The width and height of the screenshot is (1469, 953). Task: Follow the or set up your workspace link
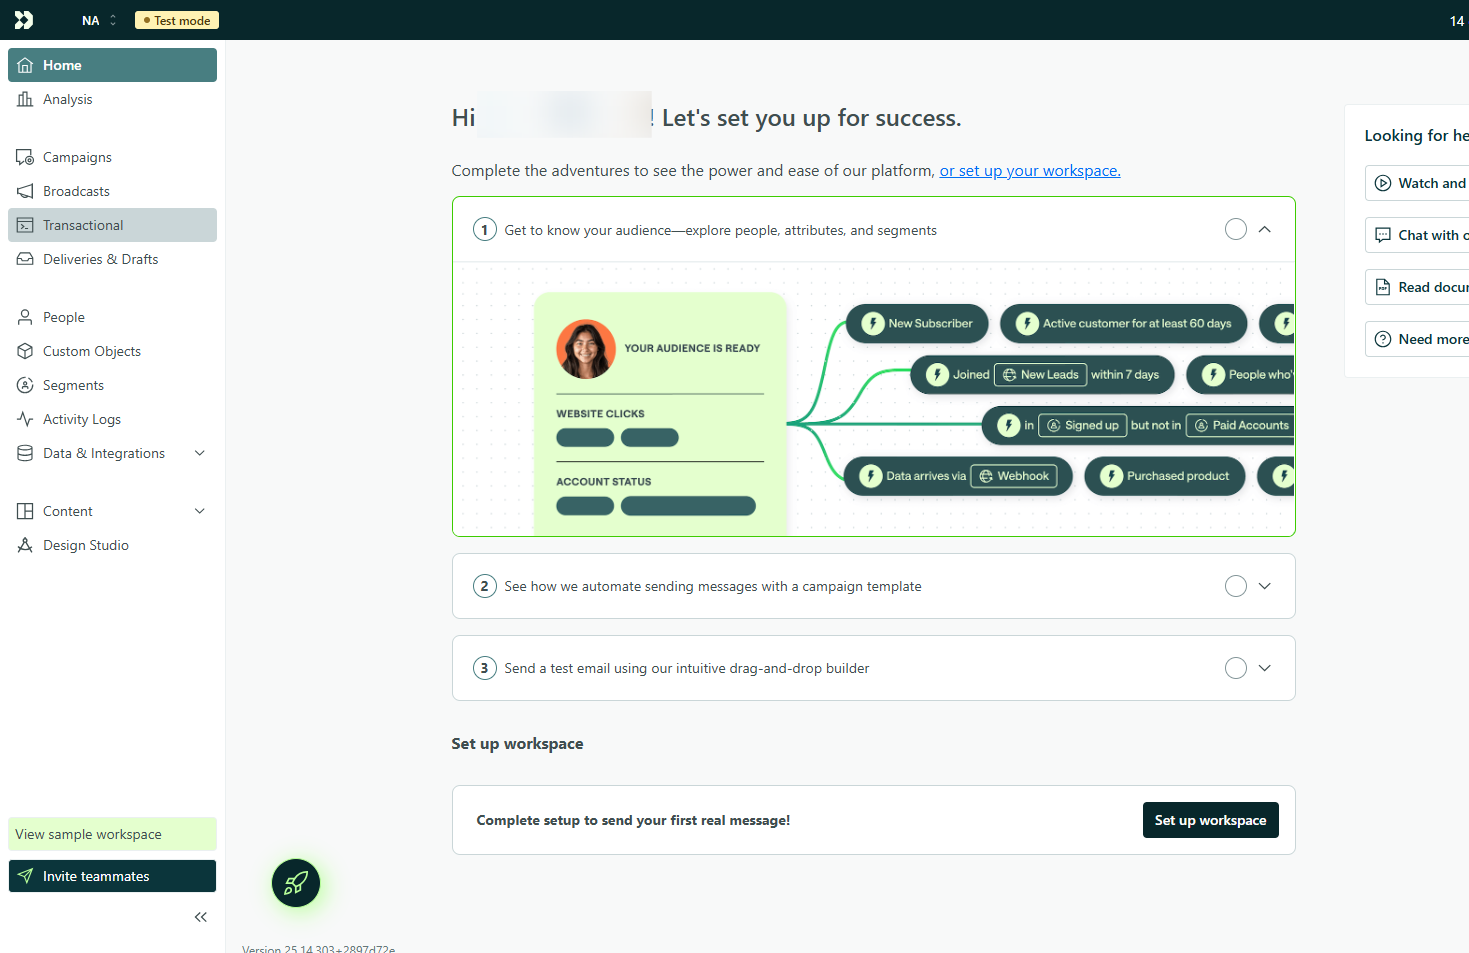(1030, 171)
